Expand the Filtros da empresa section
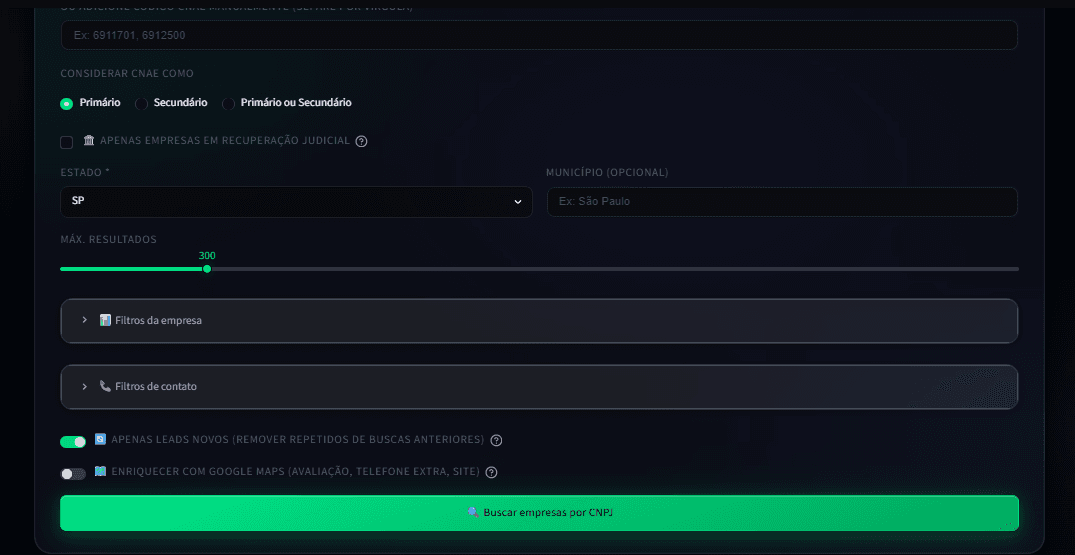The width and height of the screenshot is (1075, 555). tap(539, 321)
